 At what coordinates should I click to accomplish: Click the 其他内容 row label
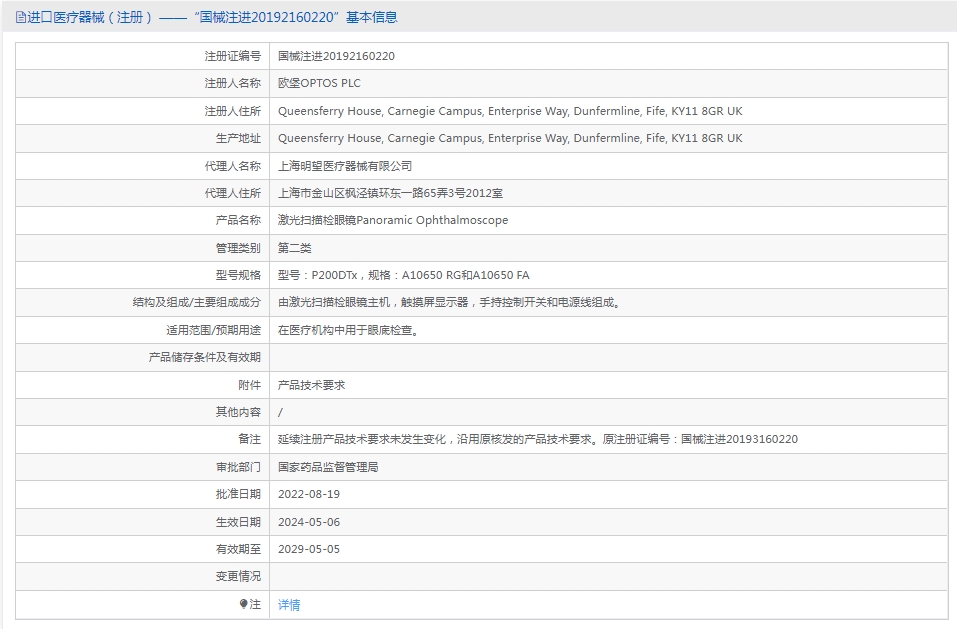point(238,412)
